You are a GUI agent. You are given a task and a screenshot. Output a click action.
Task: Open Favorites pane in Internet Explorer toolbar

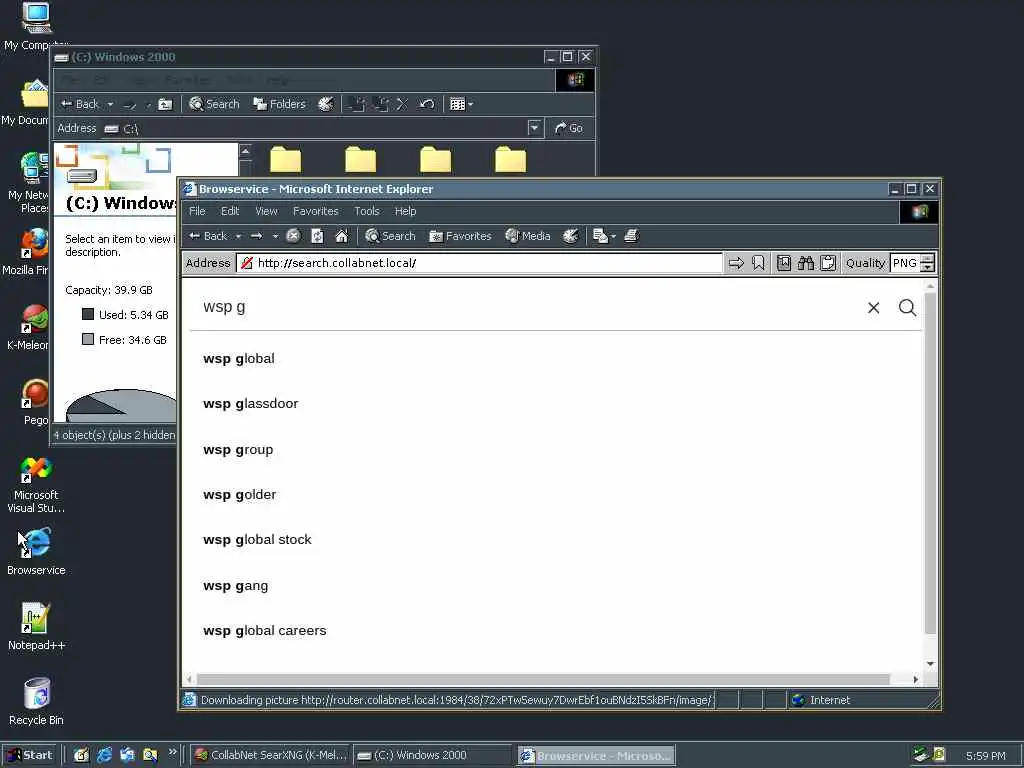tap(460, 236)
